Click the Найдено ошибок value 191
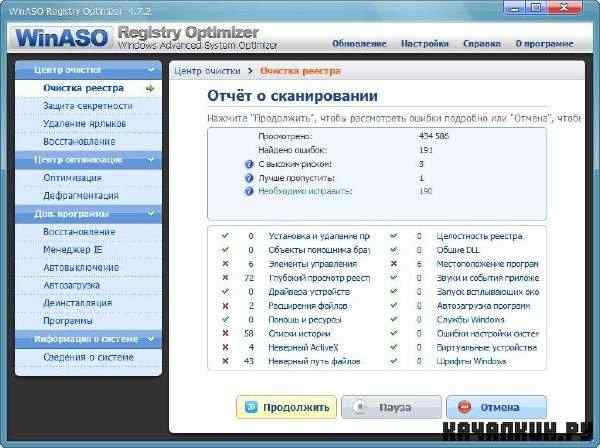600x448 pixels. 426,150
